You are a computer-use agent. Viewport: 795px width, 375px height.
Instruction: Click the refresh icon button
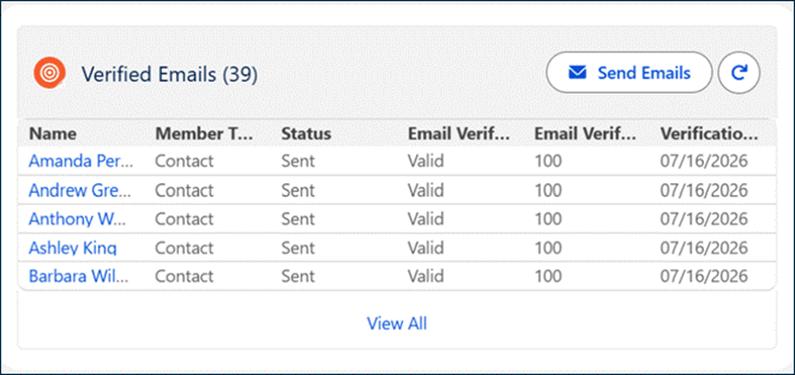coord(739,73)
